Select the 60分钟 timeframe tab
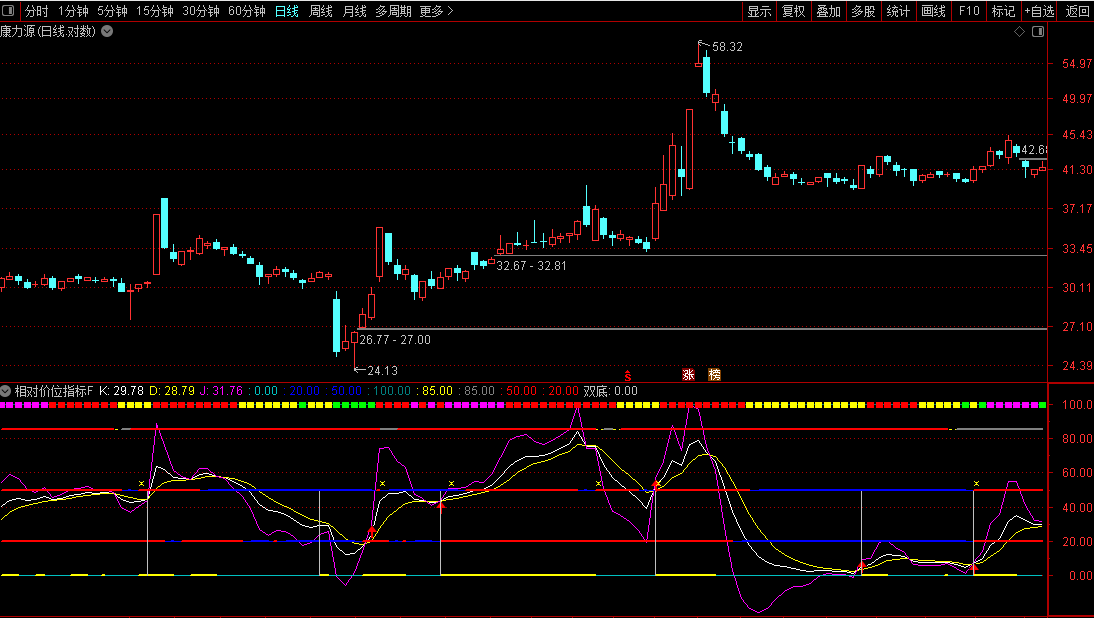Screen dimensions: 1094x618 click(x=247, y=11)
